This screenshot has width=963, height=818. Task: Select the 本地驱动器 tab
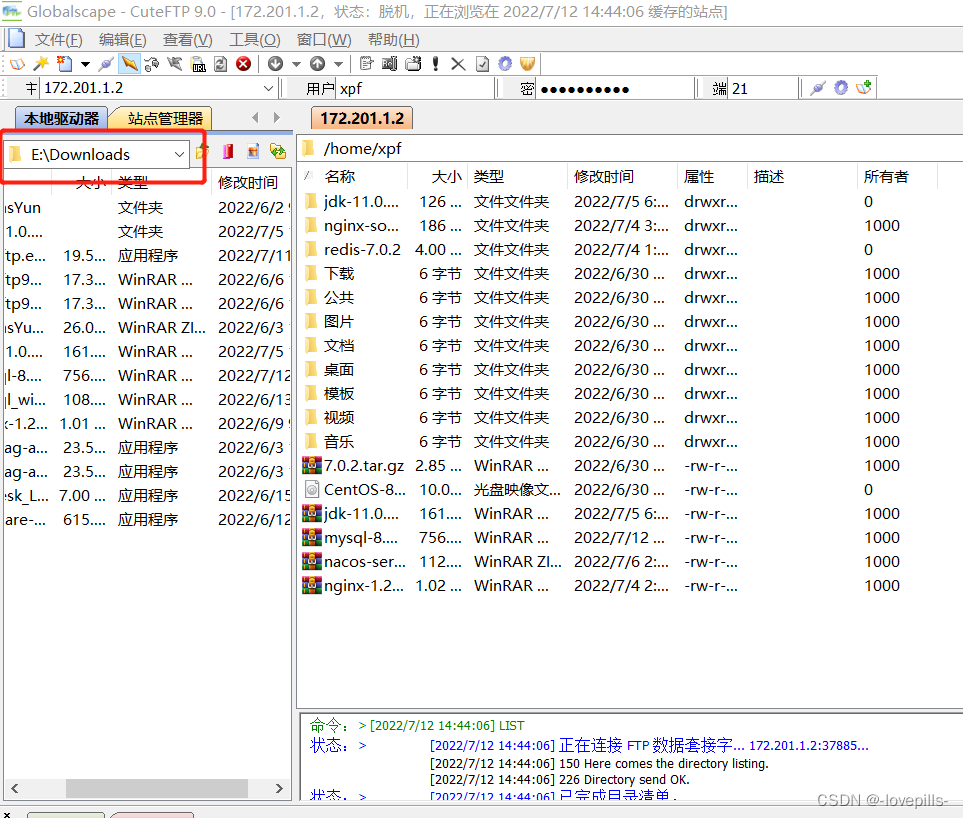click(x=61, y=118)
